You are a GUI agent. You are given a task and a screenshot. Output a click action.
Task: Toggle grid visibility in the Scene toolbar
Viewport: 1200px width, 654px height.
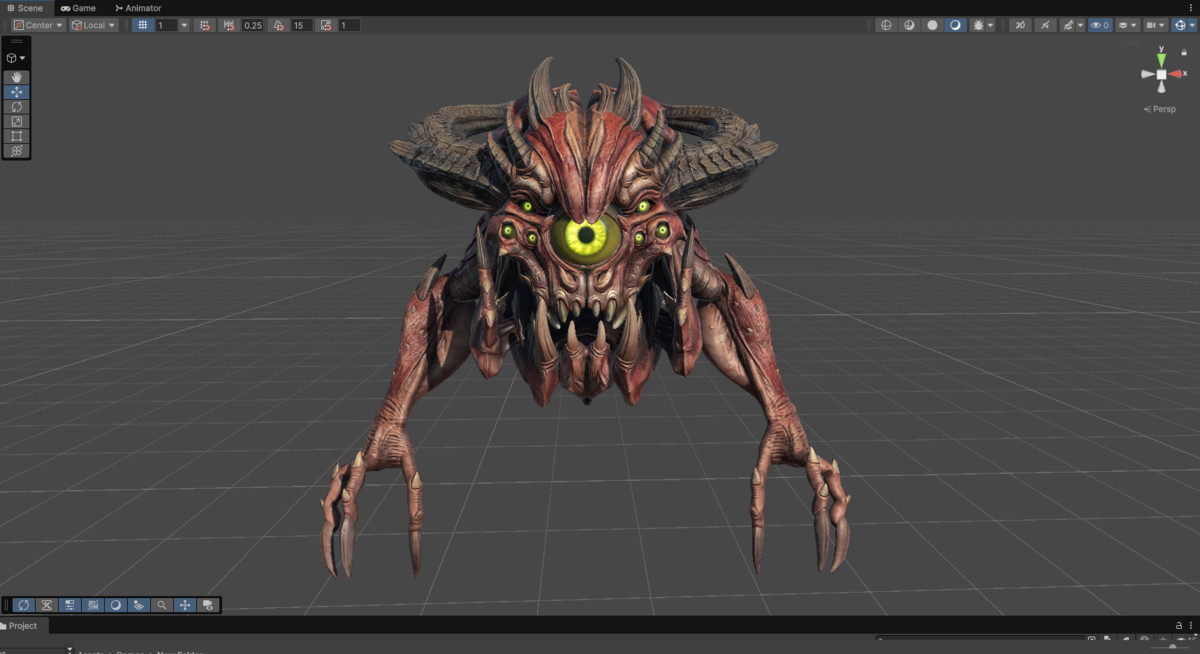(x=144, y=25)
